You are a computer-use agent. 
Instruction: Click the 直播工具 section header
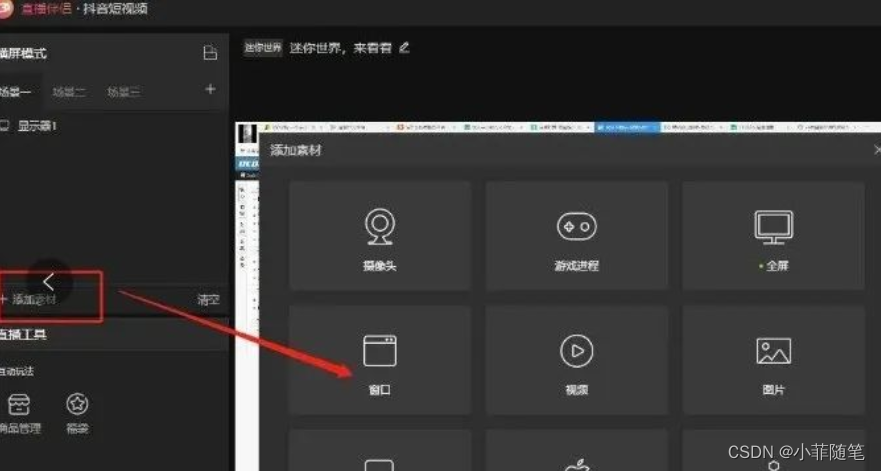point(24,334)
